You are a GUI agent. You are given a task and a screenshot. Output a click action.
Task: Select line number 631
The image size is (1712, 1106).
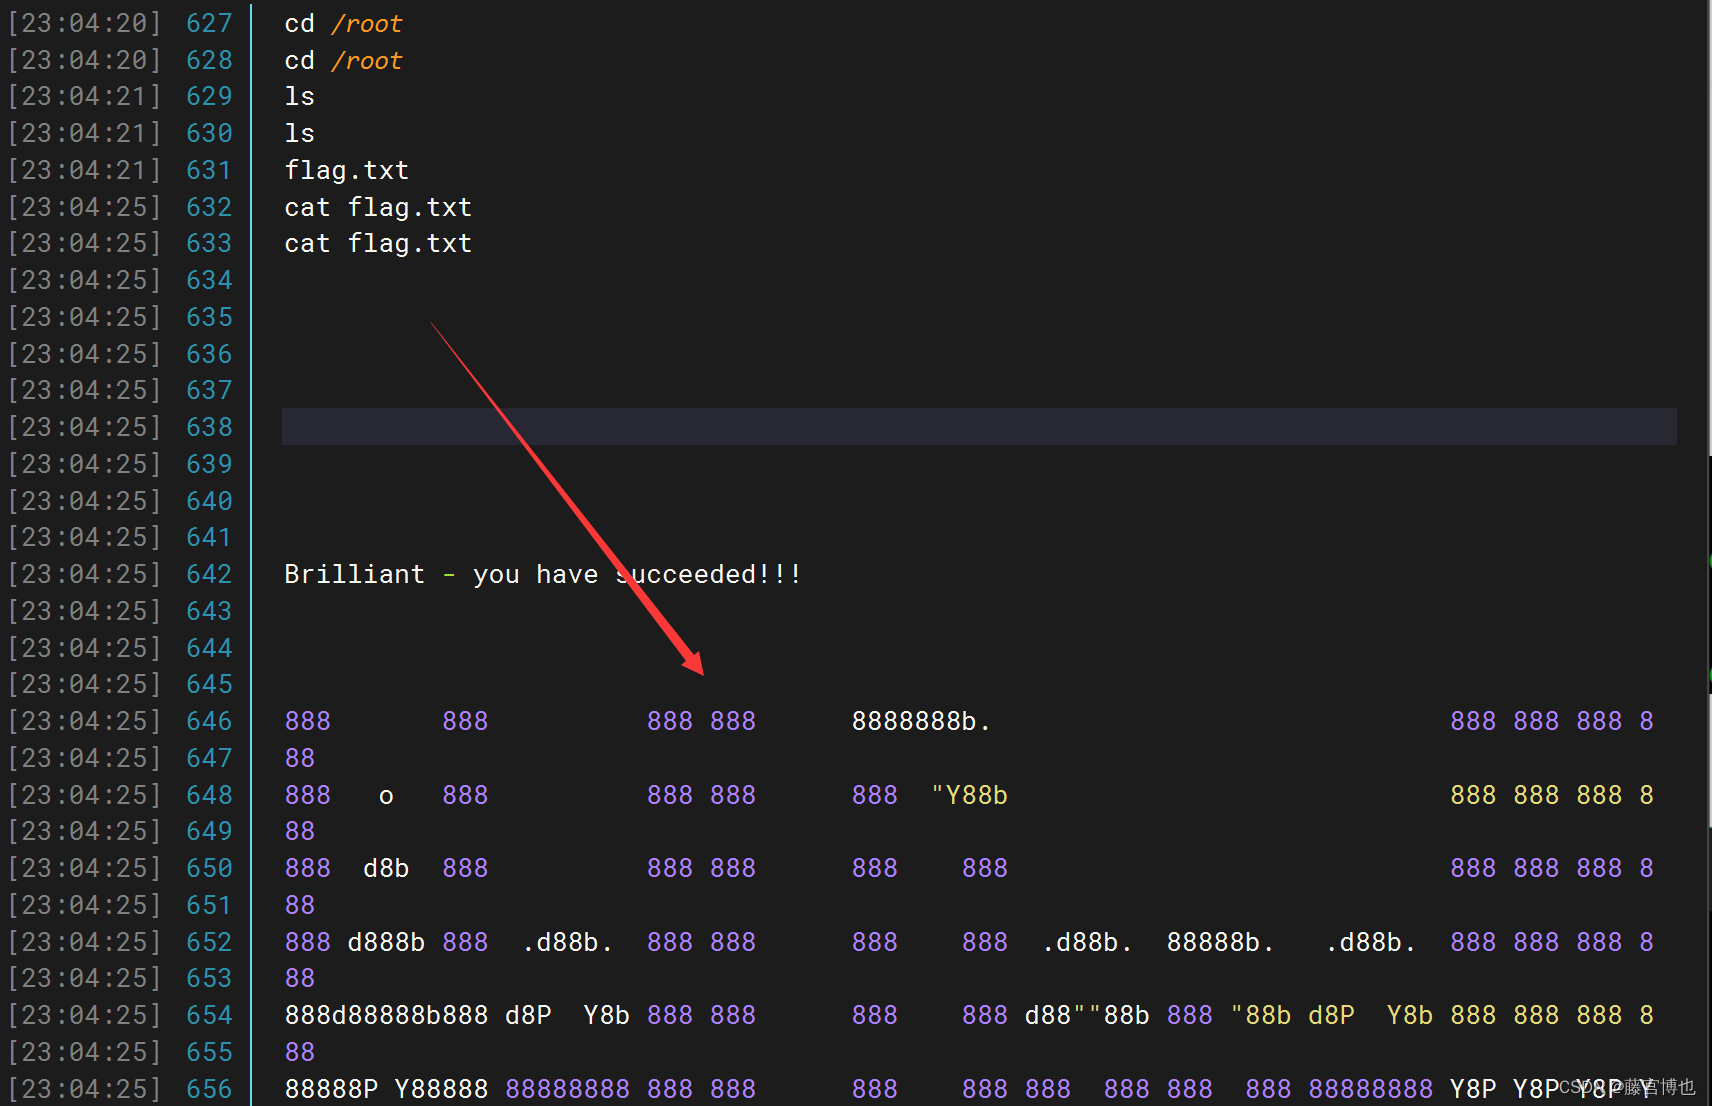coord(209,170)
